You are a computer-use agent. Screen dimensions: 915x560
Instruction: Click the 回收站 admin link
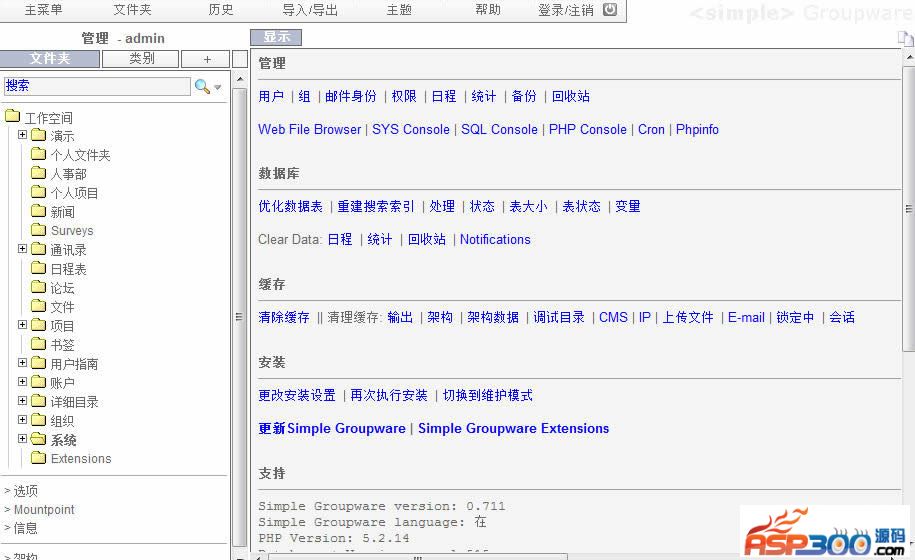tap(571, 96)
